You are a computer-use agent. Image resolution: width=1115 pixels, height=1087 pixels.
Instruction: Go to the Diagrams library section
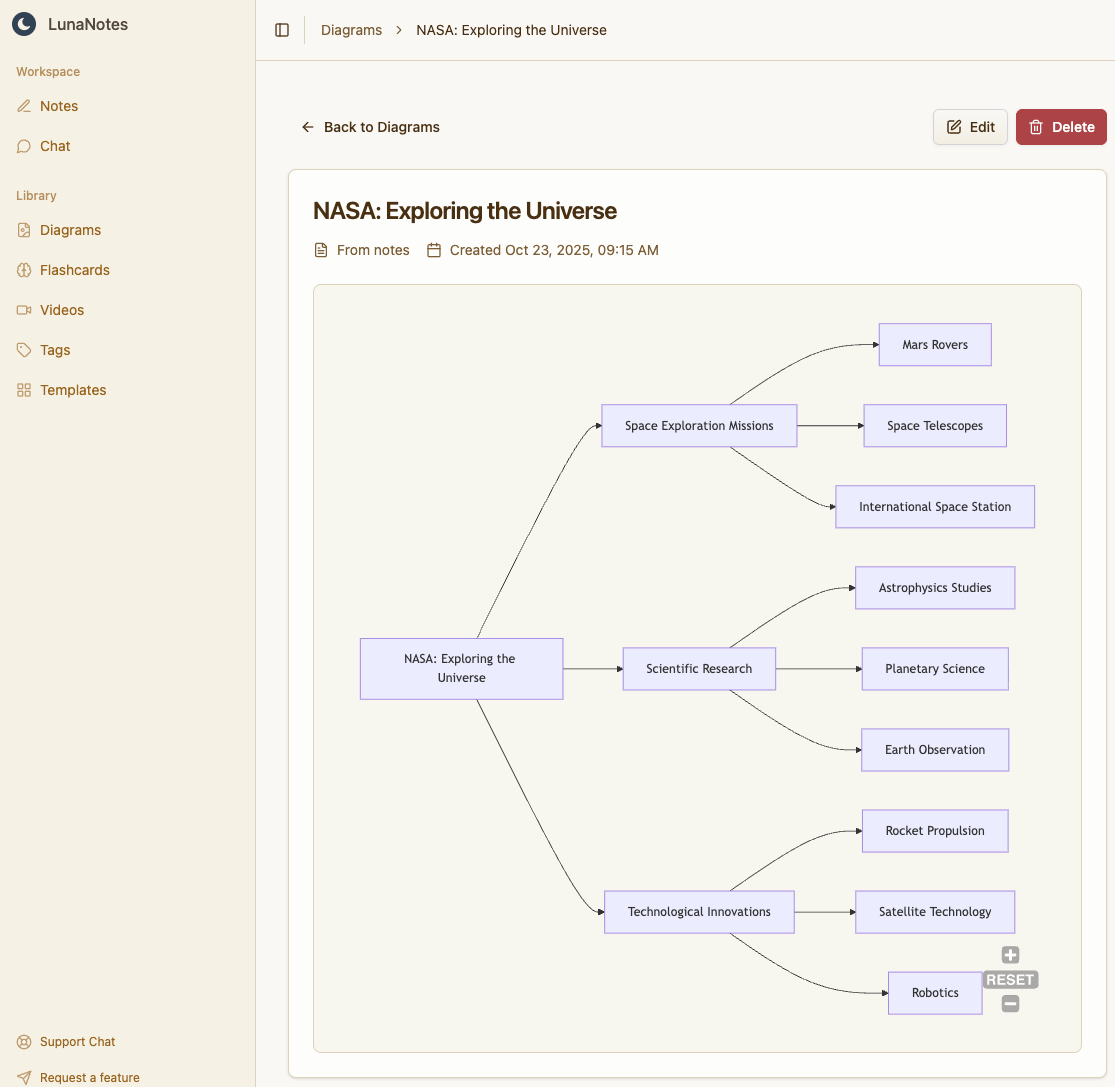coord(70,230)
